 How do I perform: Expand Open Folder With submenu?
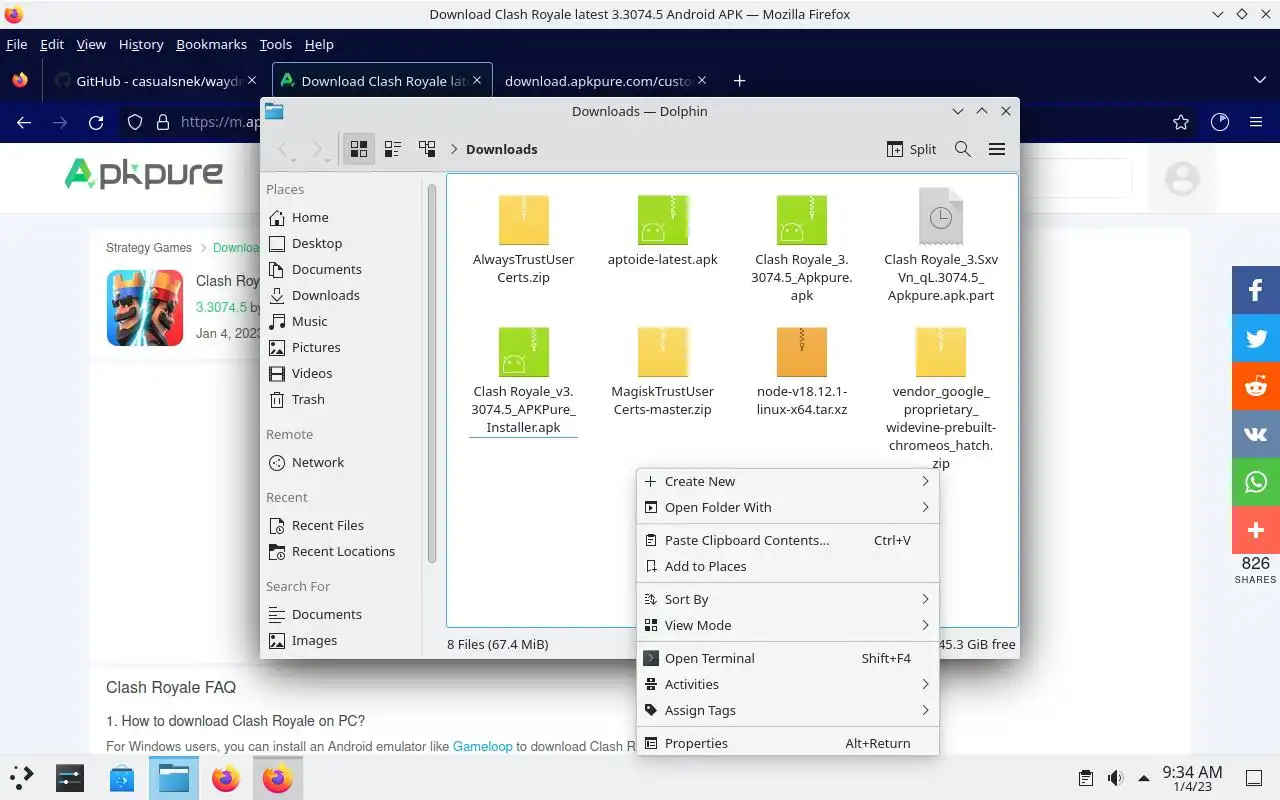[788, 507]
